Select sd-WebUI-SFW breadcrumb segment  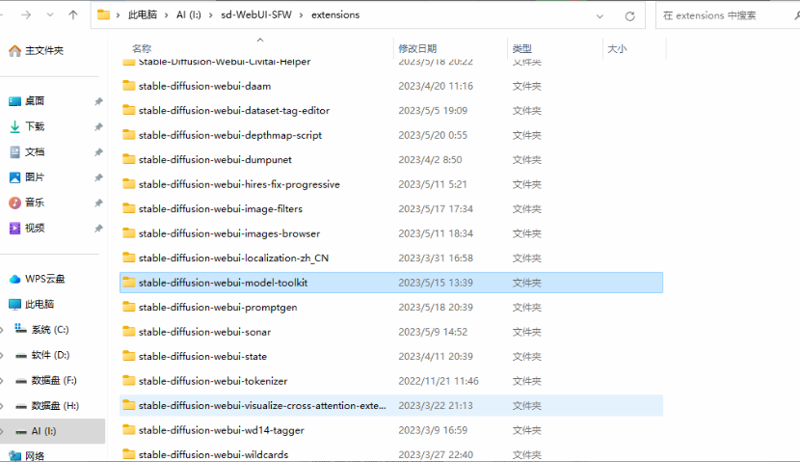tap(256, 15)
